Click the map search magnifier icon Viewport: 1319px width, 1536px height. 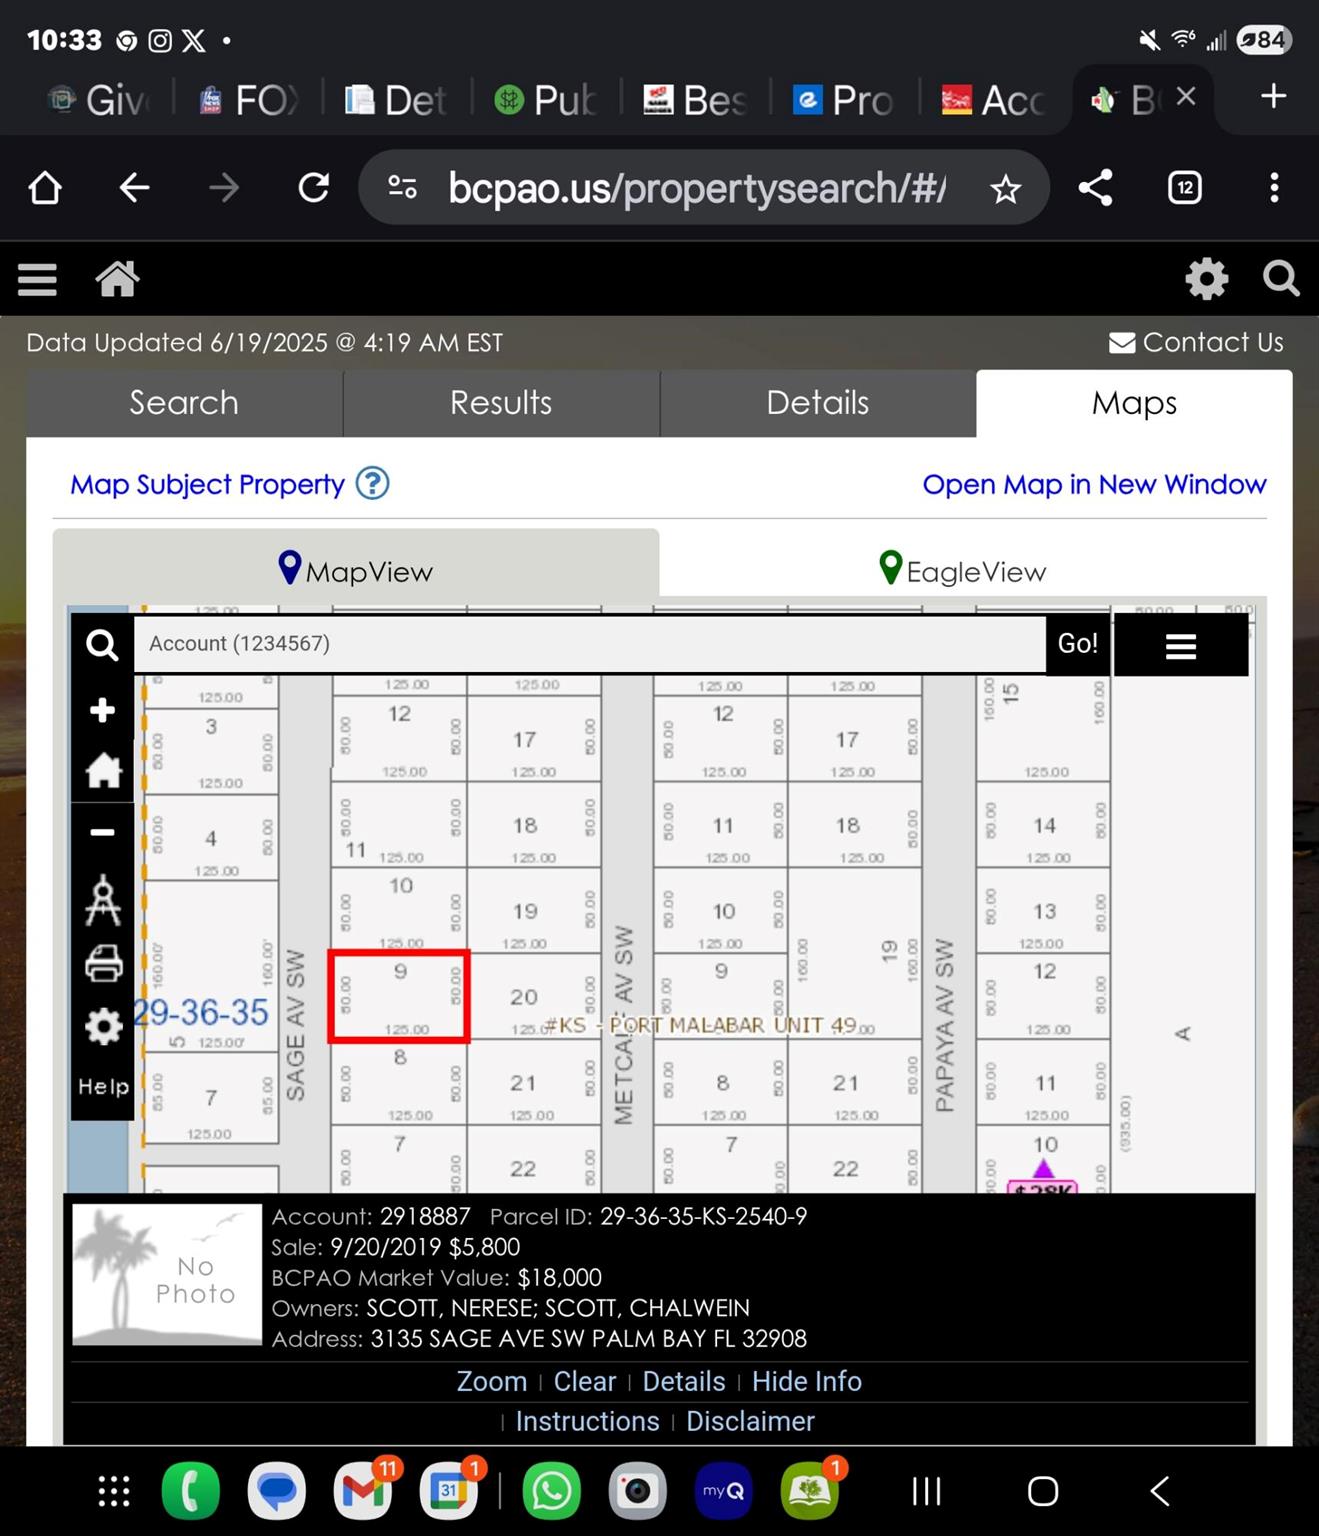click(x=102, y=645)
